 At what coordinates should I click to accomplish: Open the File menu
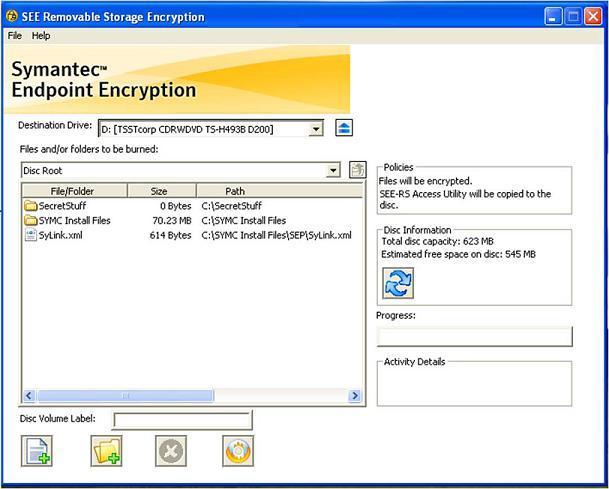(14, 36)
